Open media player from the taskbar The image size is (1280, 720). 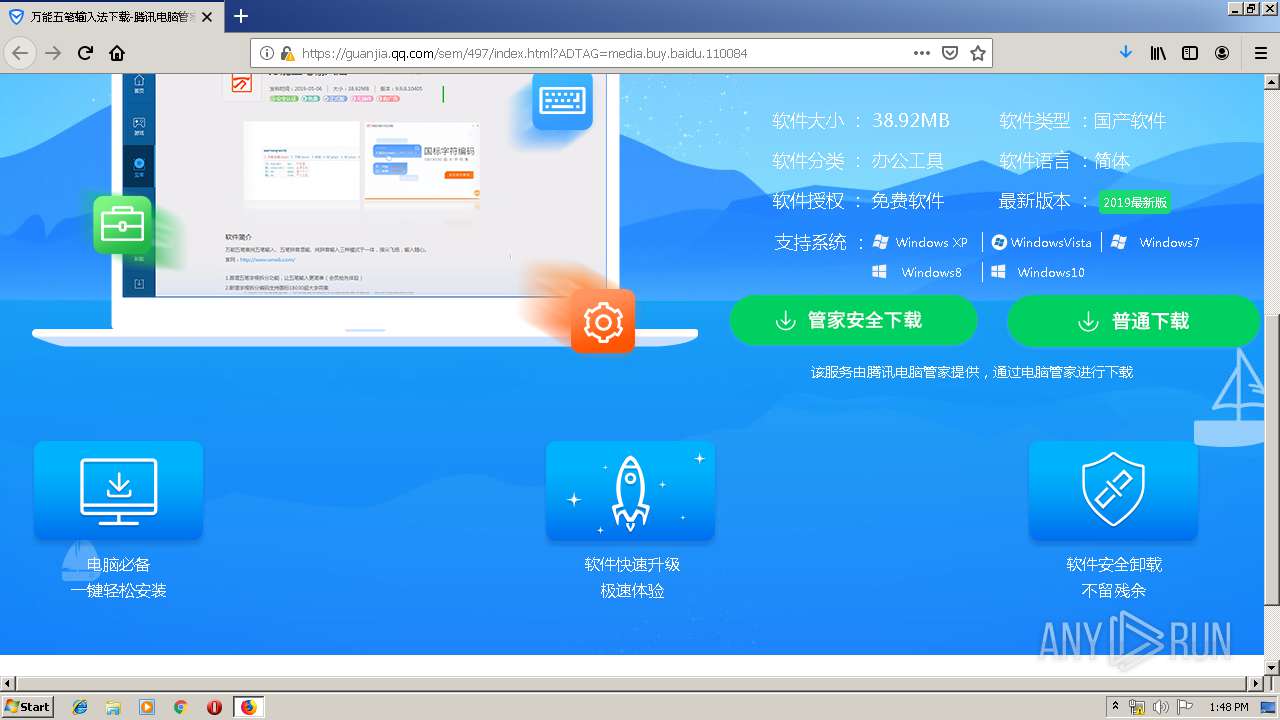coord(147,707)
